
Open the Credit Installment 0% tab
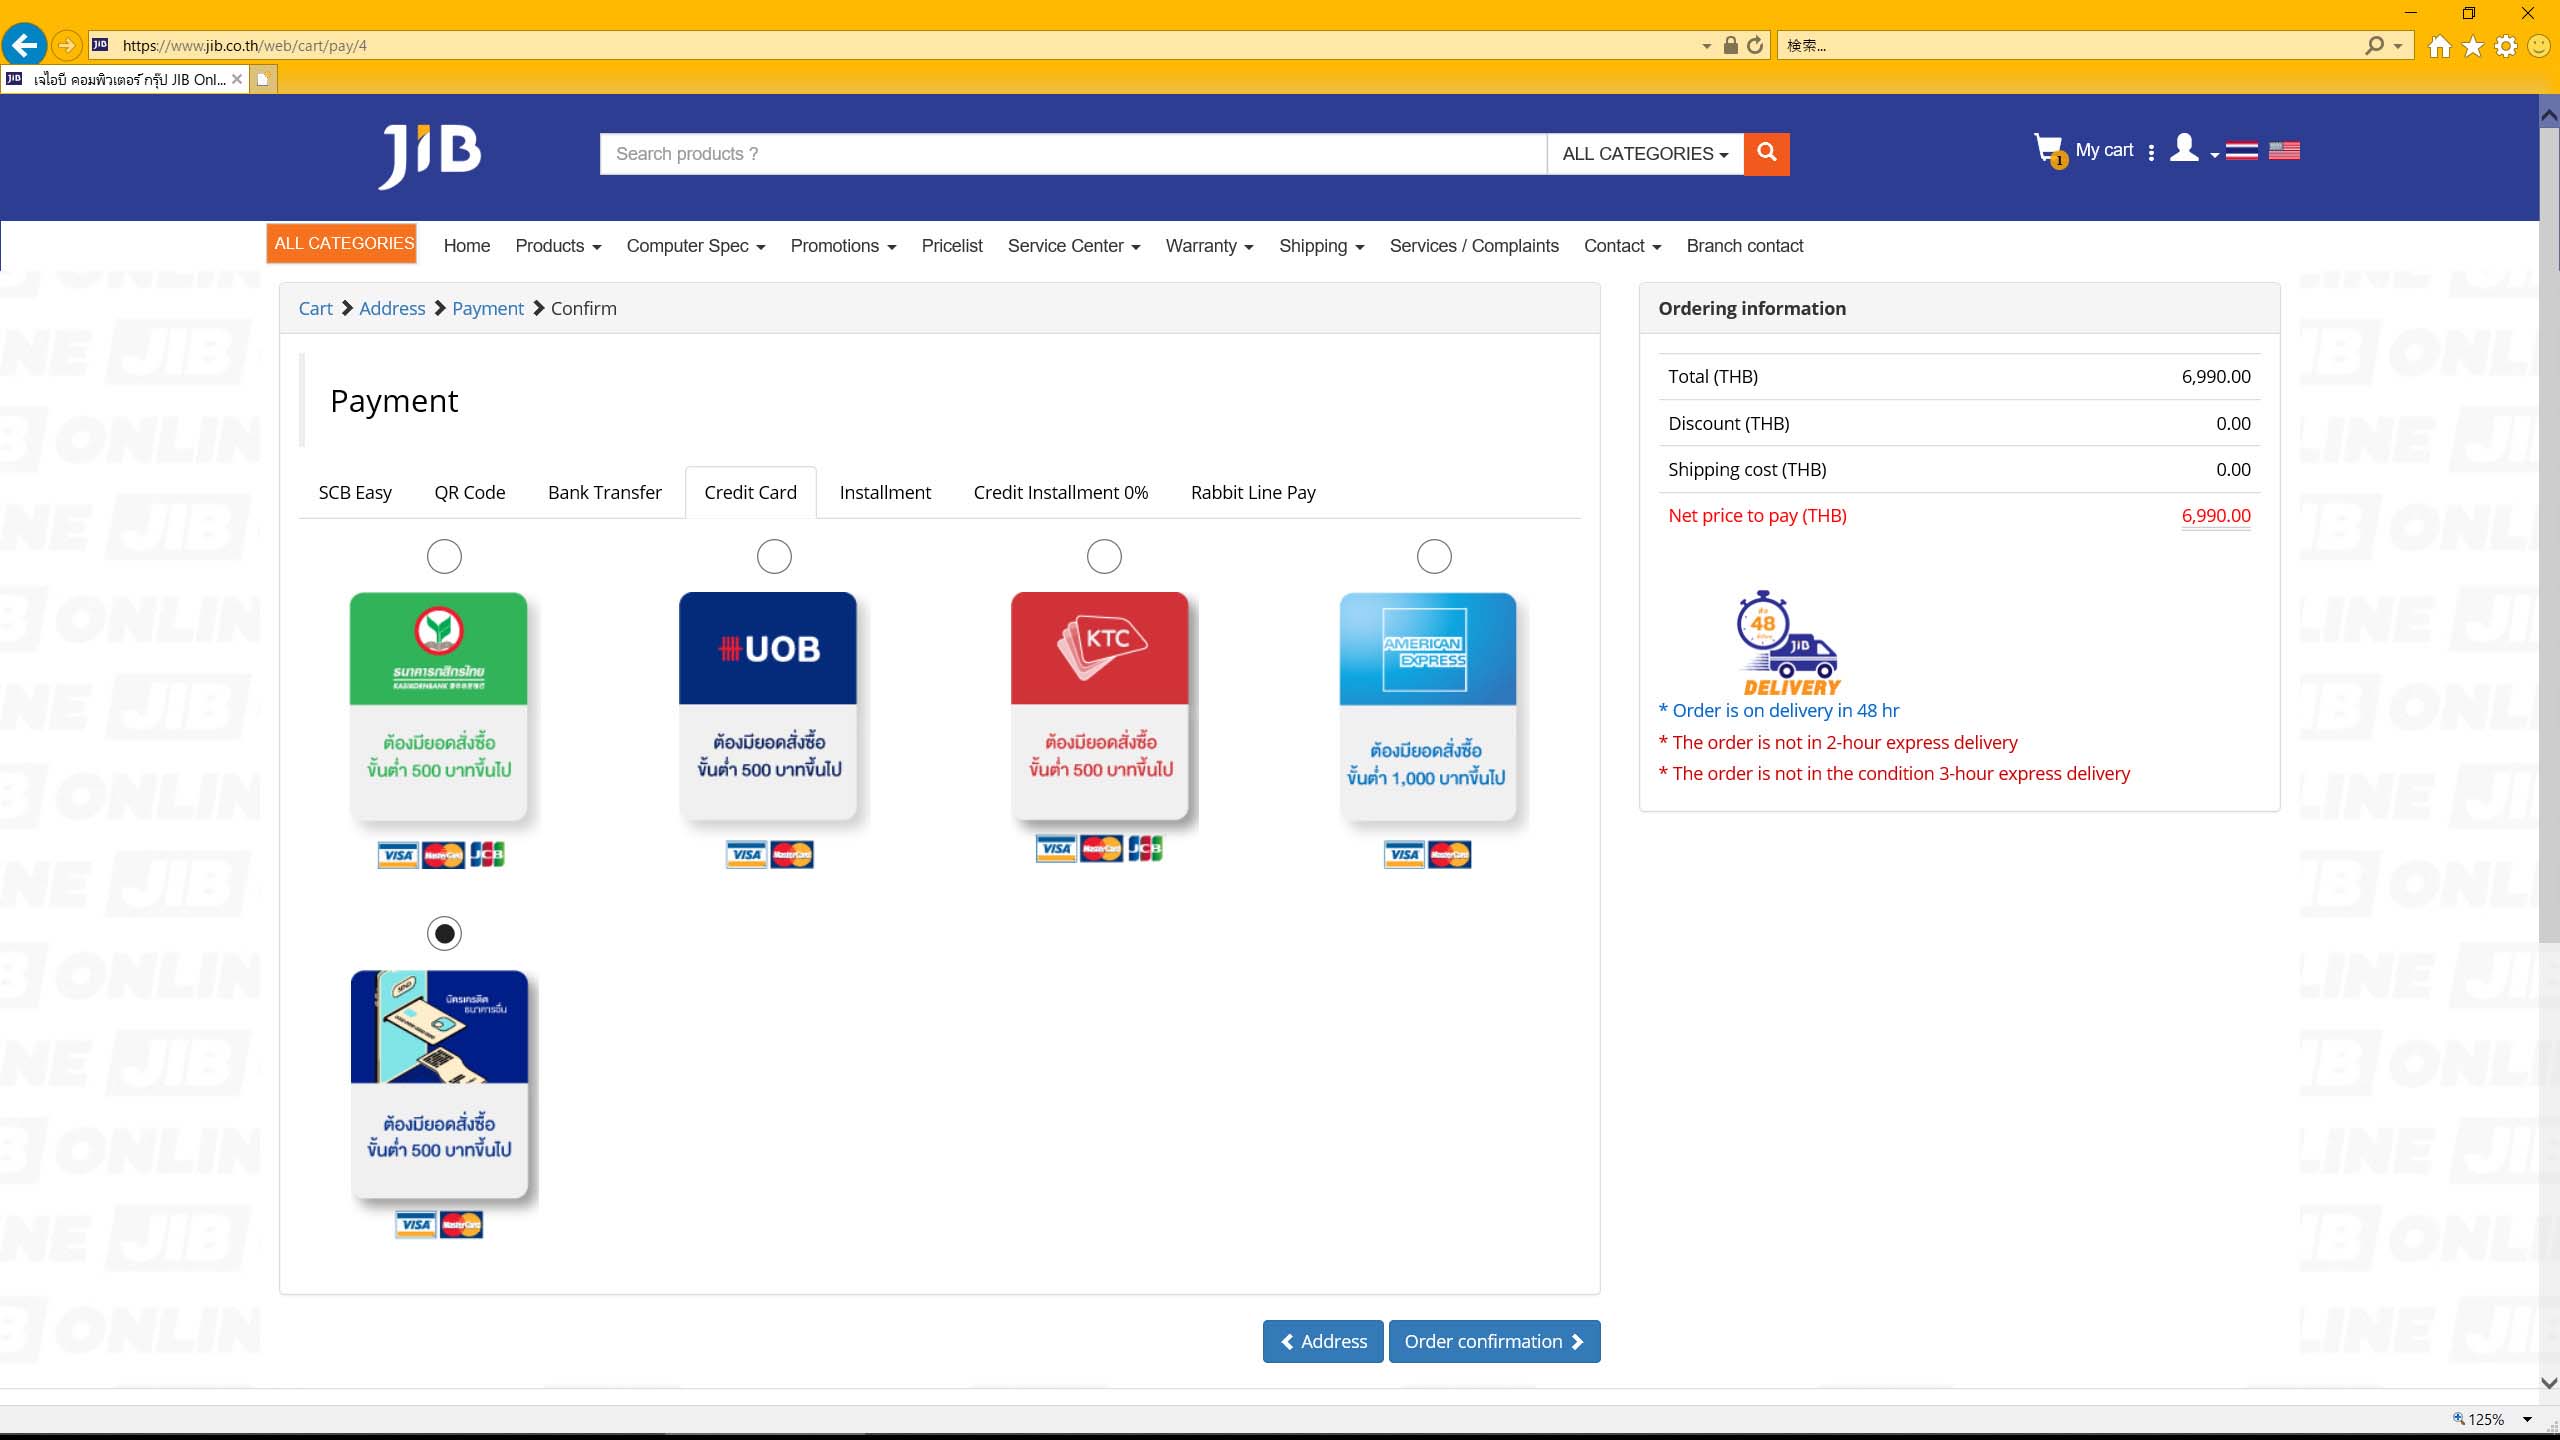pyautogui.click(x=1060, y=493)
